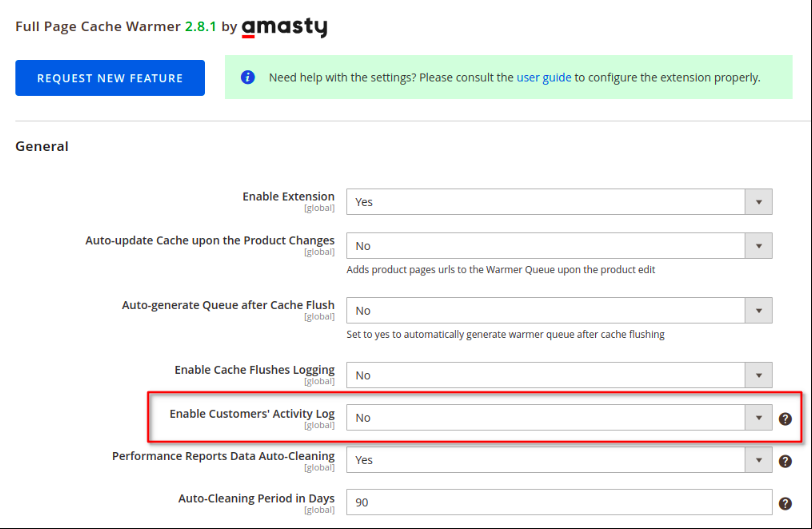
Task: Click the Enable Cache Flushes Logging label
Action: coord(254,370)
